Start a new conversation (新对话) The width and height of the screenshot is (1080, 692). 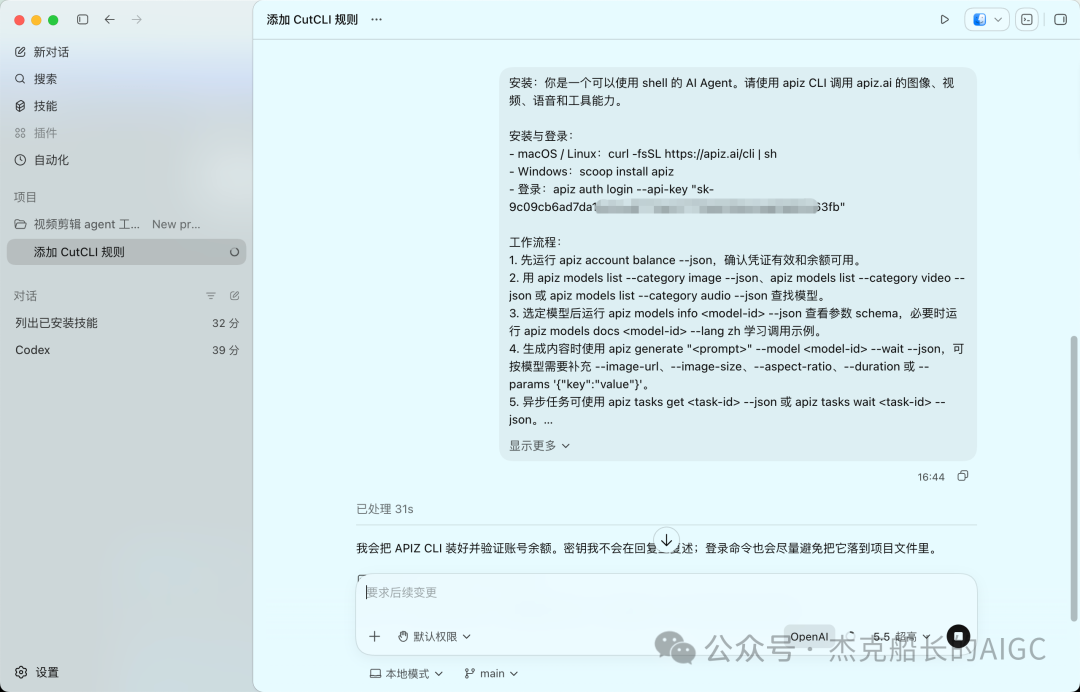pyautogui.click(x=41, y=52)
